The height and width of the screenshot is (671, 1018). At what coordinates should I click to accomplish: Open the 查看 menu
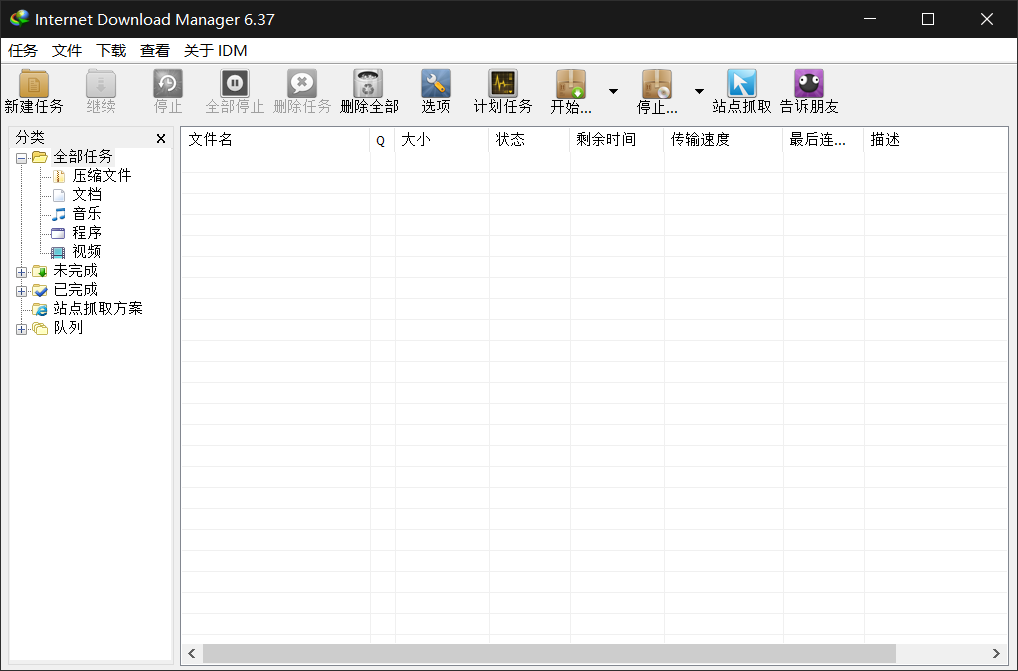(155, 51)
